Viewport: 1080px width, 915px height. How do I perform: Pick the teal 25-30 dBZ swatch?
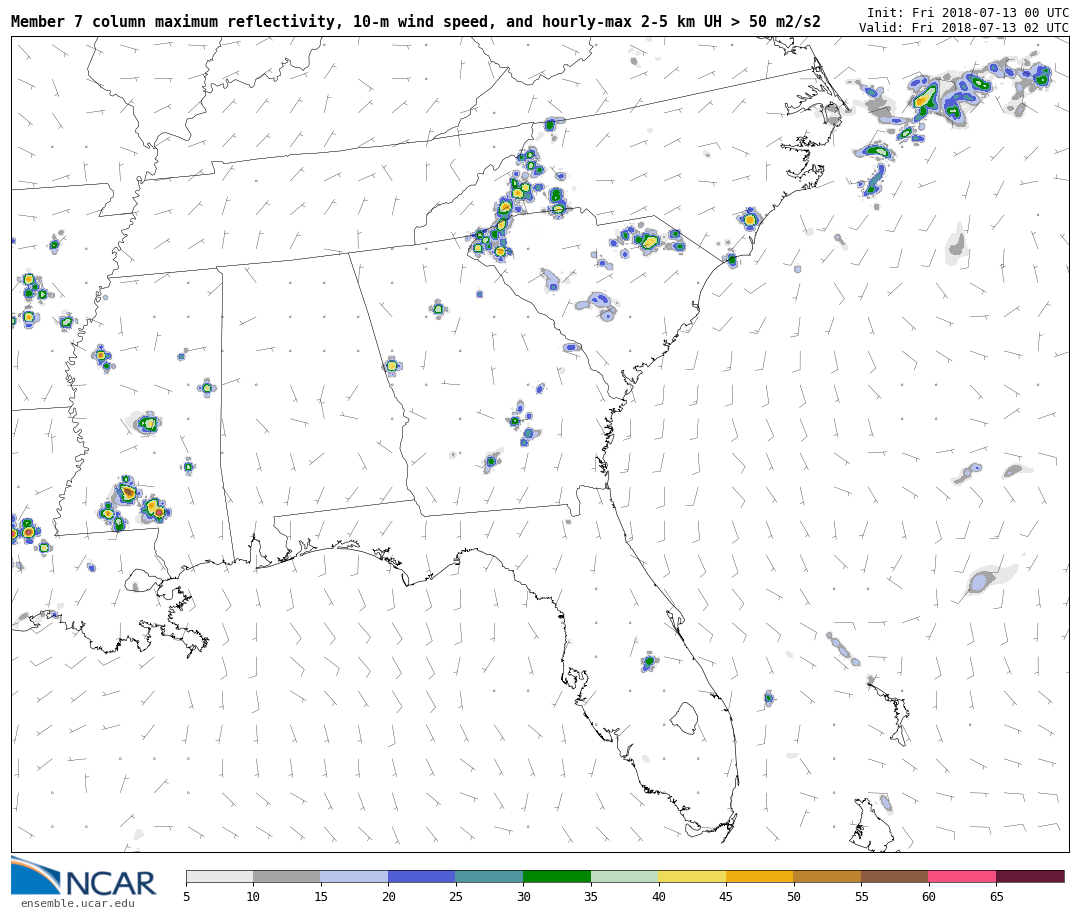coord(489,877)
